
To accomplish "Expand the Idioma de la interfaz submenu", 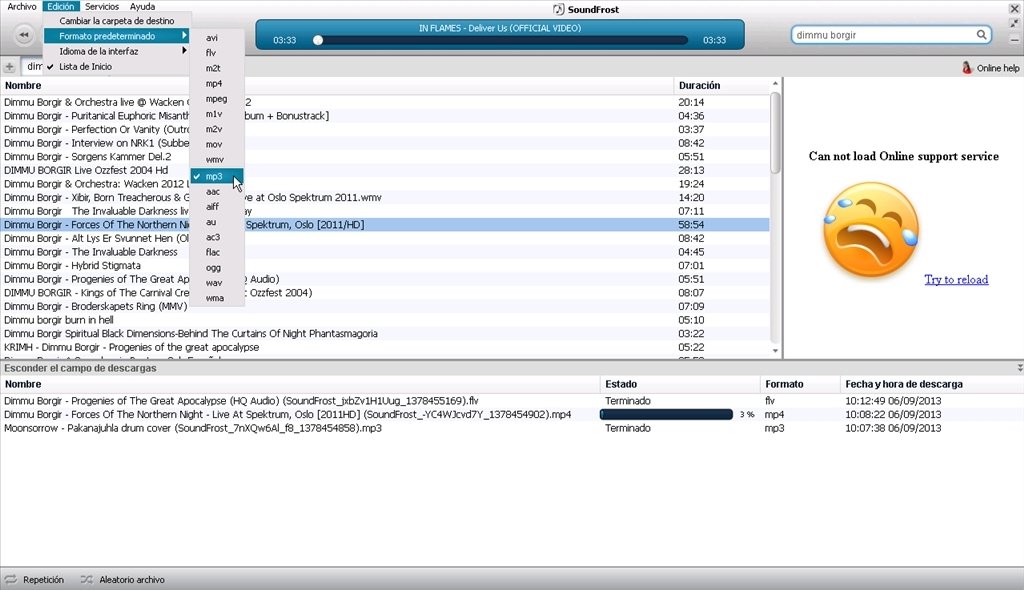I will click(x=117, y=51).
